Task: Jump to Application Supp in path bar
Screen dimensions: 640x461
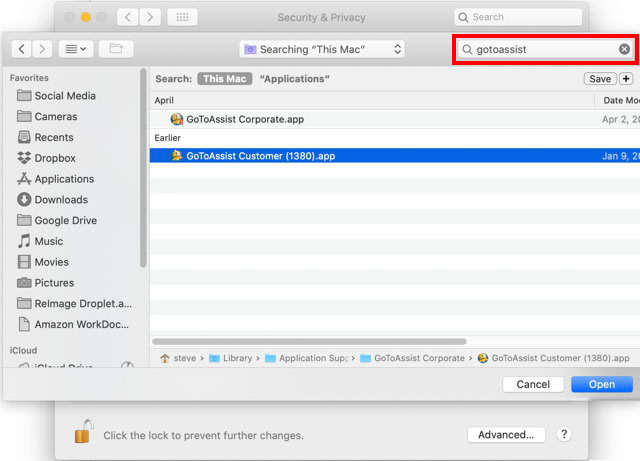Action: click(307, 358)
